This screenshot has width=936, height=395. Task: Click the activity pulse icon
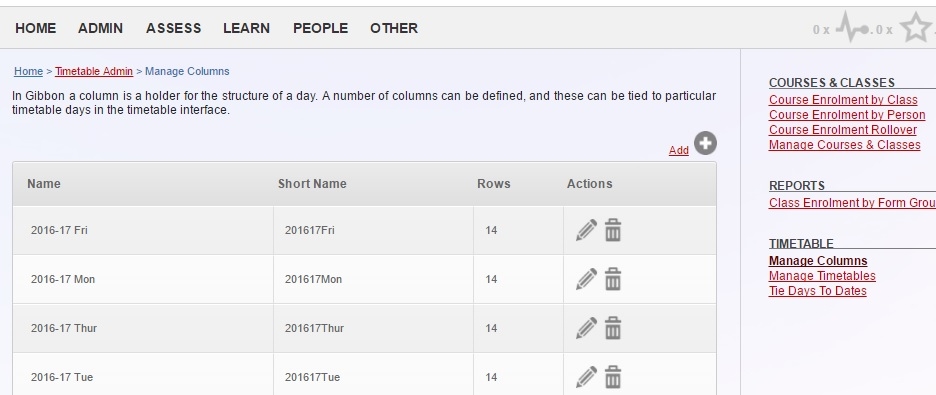[852, 27]
